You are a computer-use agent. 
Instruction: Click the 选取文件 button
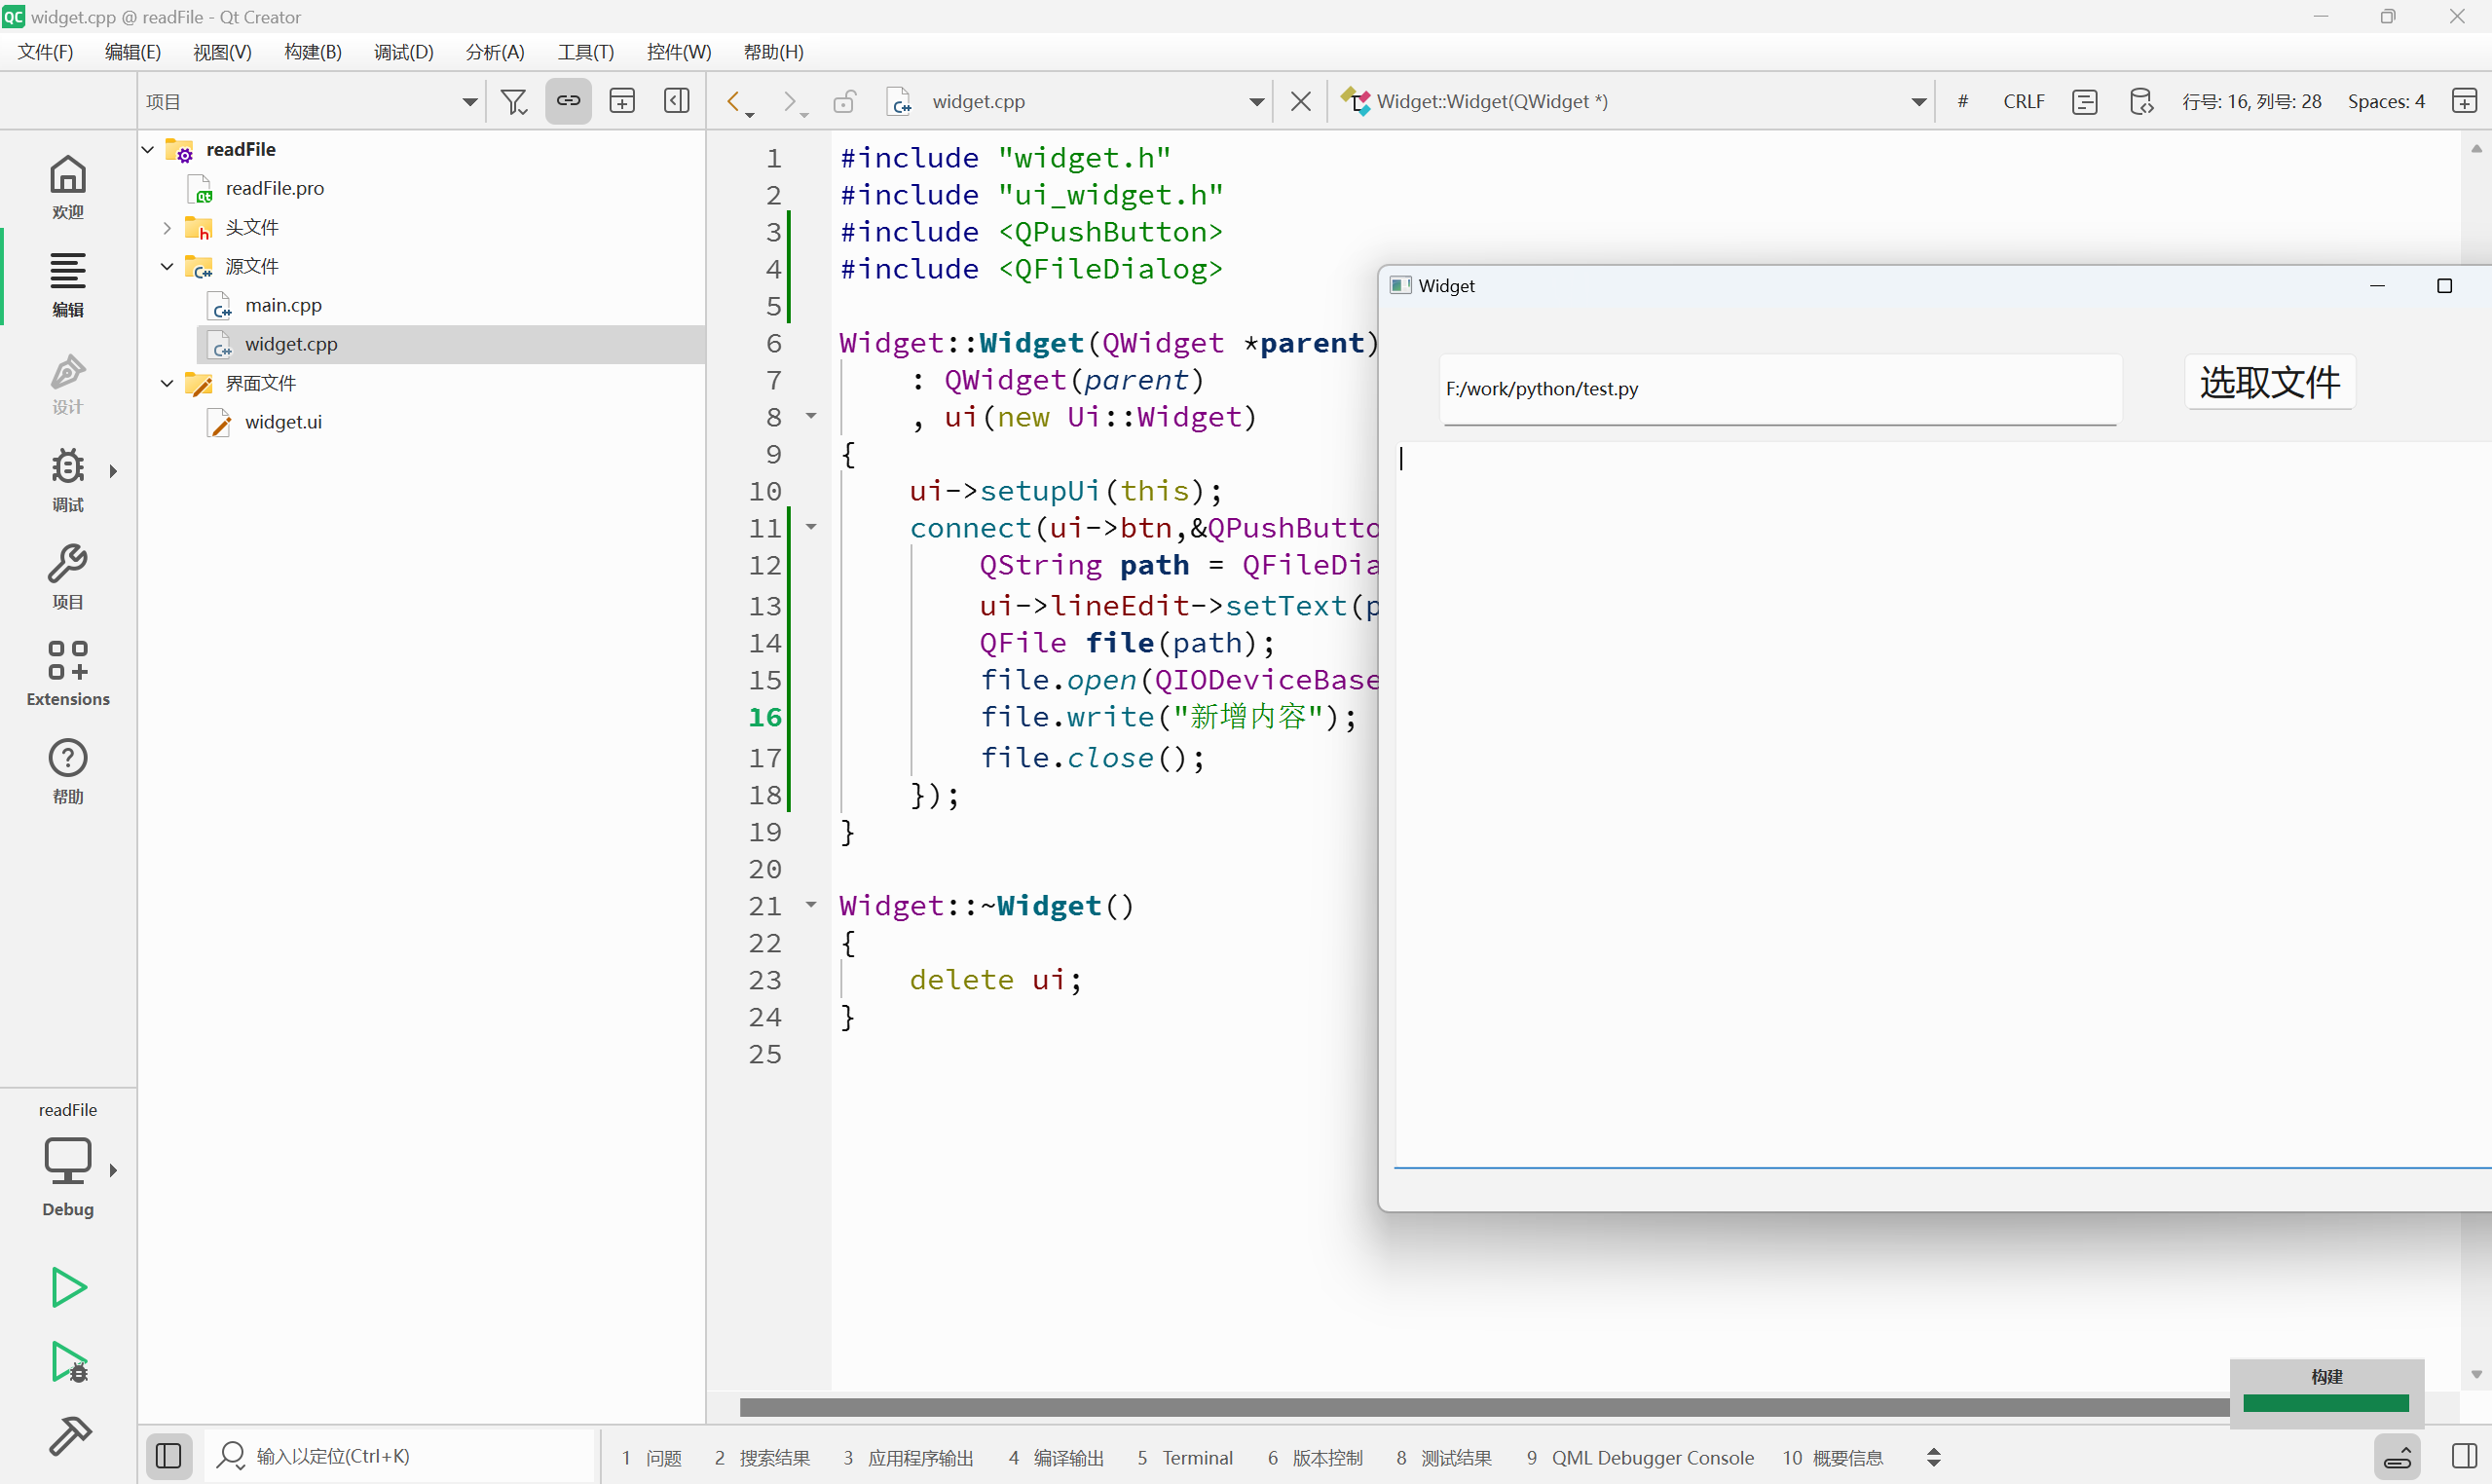(2268, 382)
